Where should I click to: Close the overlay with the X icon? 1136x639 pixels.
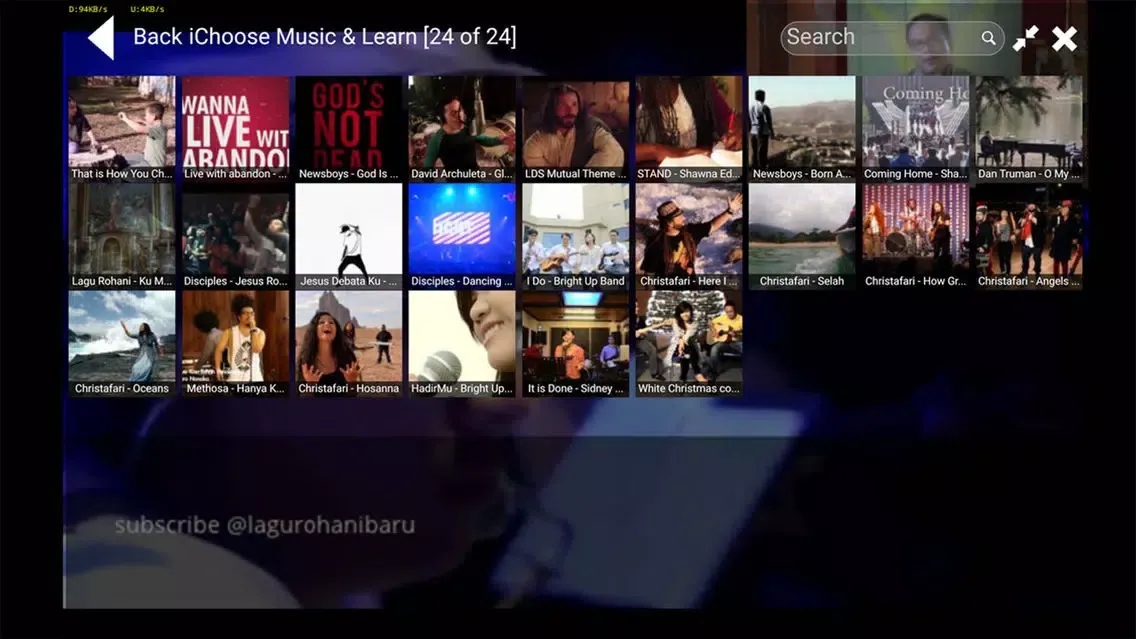[1064, 38]
